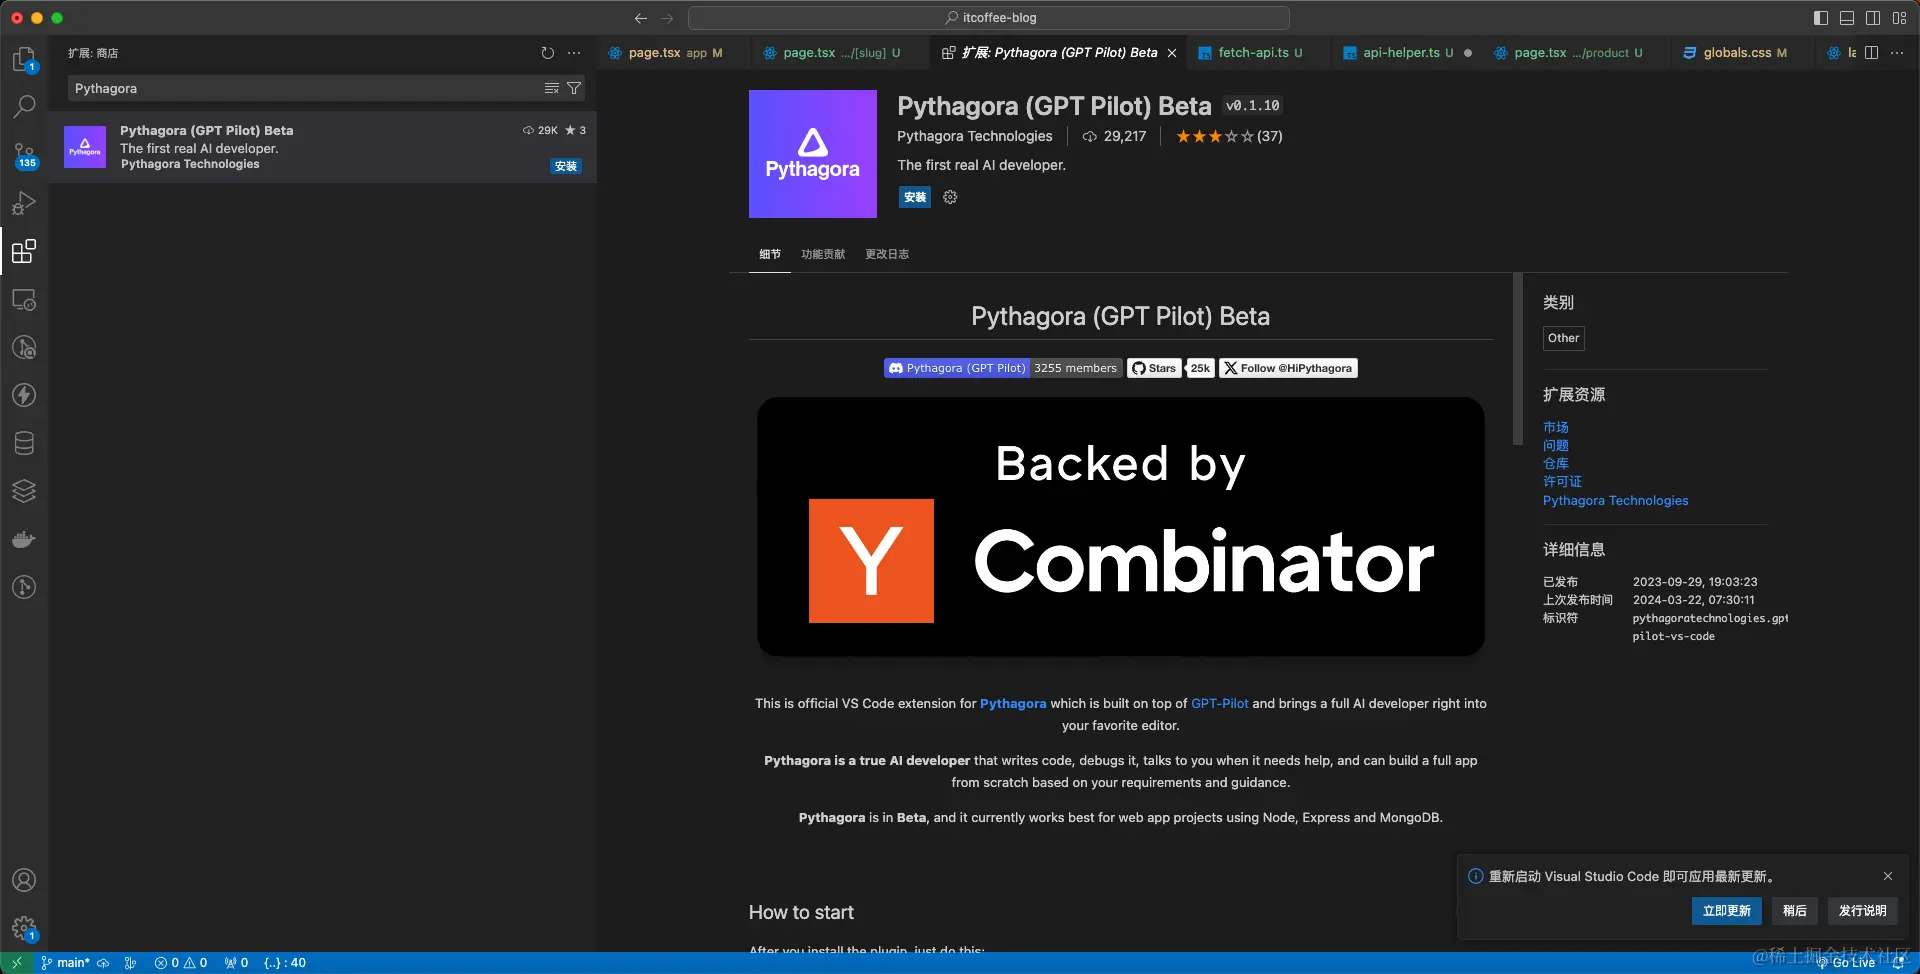The height and width of the screenshot is (974, 1920).
Task: Select the 功能贡献 feature contributions tab
Action: 823,254
